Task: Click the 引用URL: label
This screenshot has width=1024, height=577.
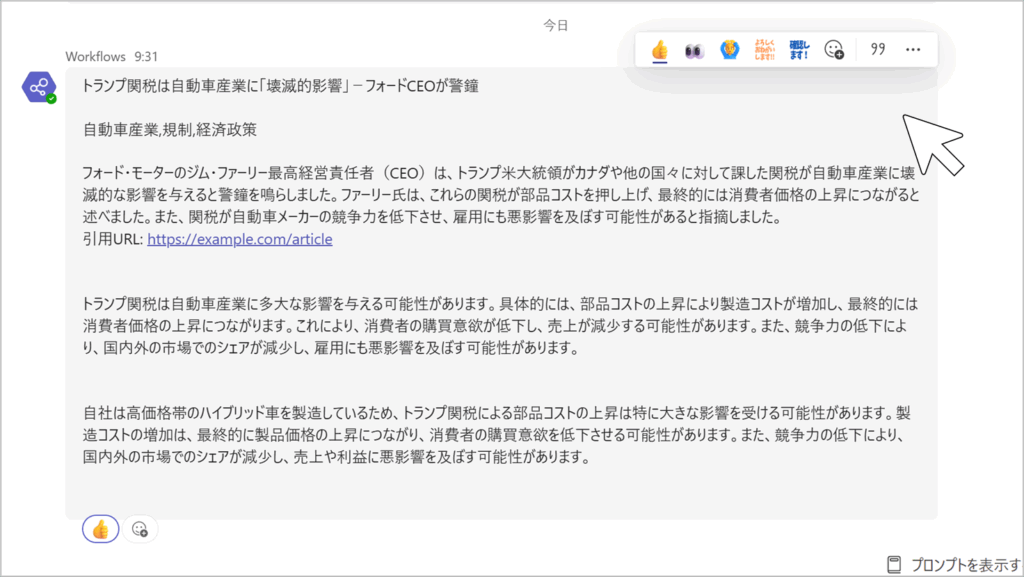Action: tap(113, 239)
